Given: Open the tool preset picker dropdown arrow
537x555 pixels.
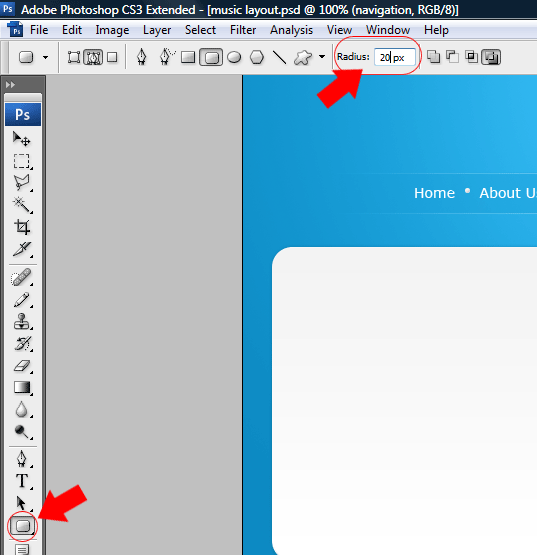Looking at the screenshot, I should tap(45, 57).
